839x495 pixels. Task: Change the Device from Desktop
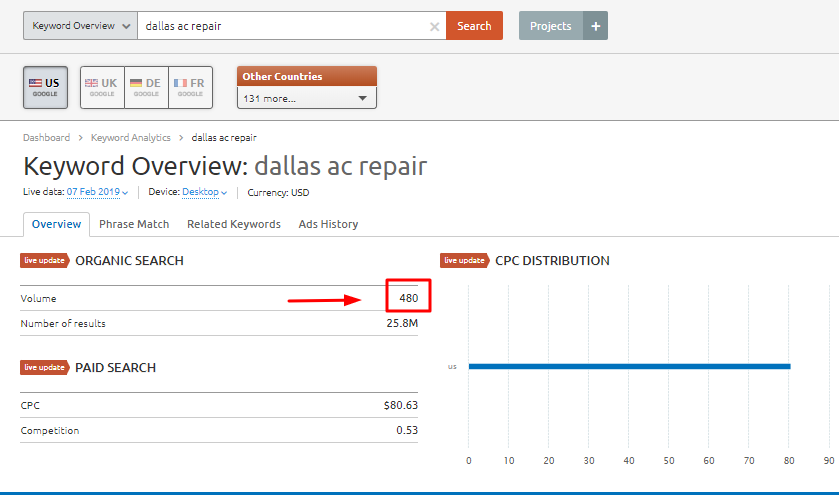point(204,192)
